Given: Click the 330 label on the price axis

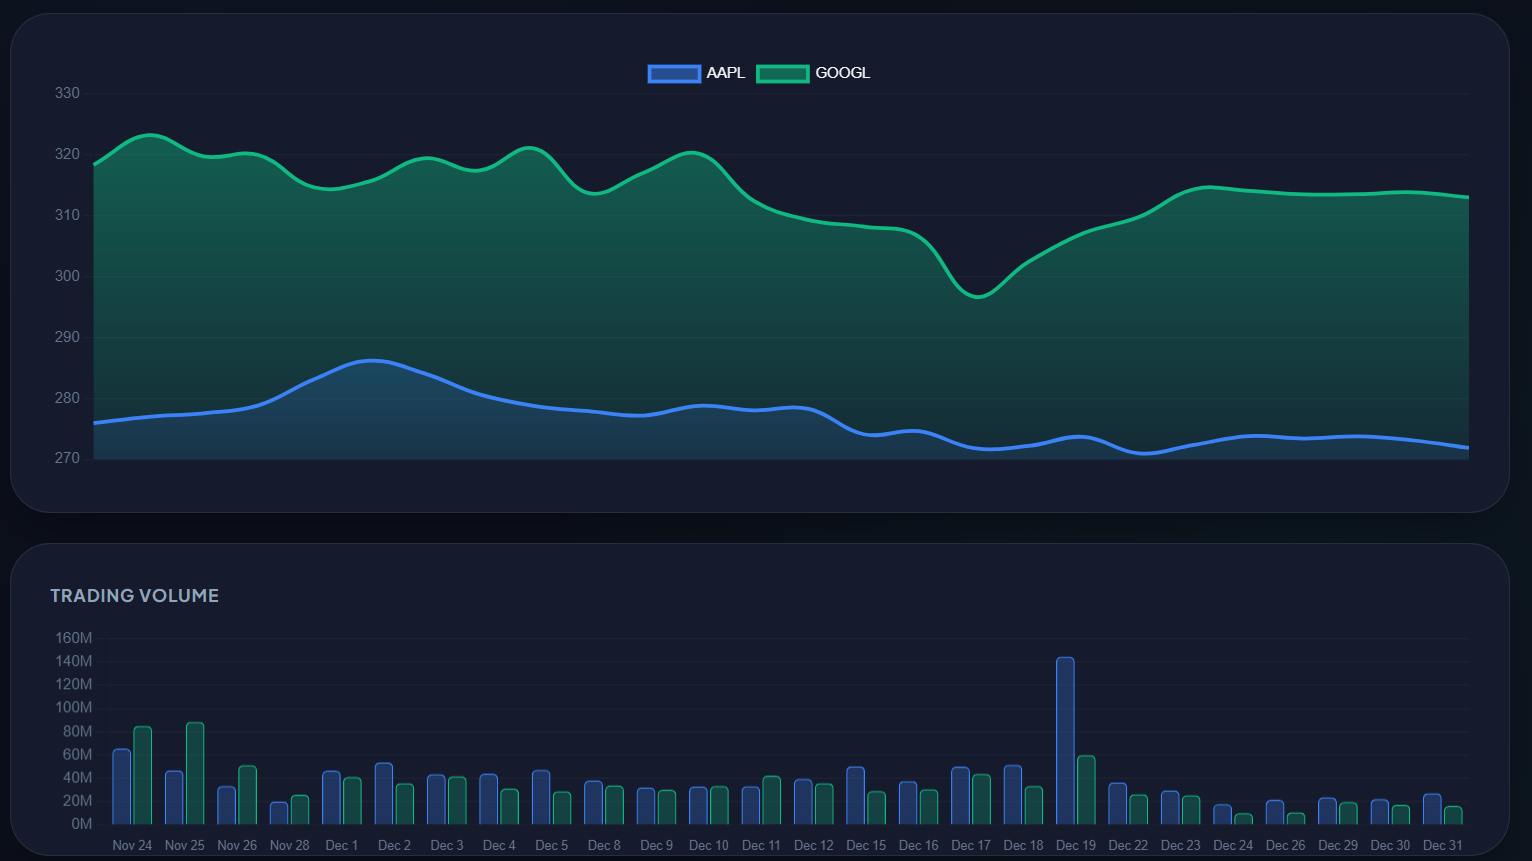Looking at the screenshot, I should point(67,92).
